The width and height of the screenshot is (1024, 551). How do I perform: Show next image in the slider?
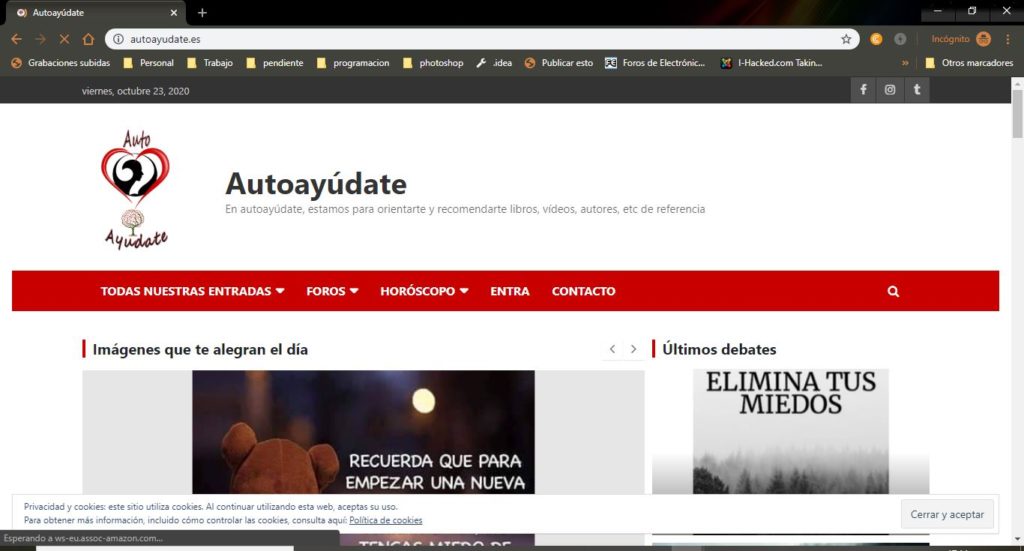[x=633, y=349]
